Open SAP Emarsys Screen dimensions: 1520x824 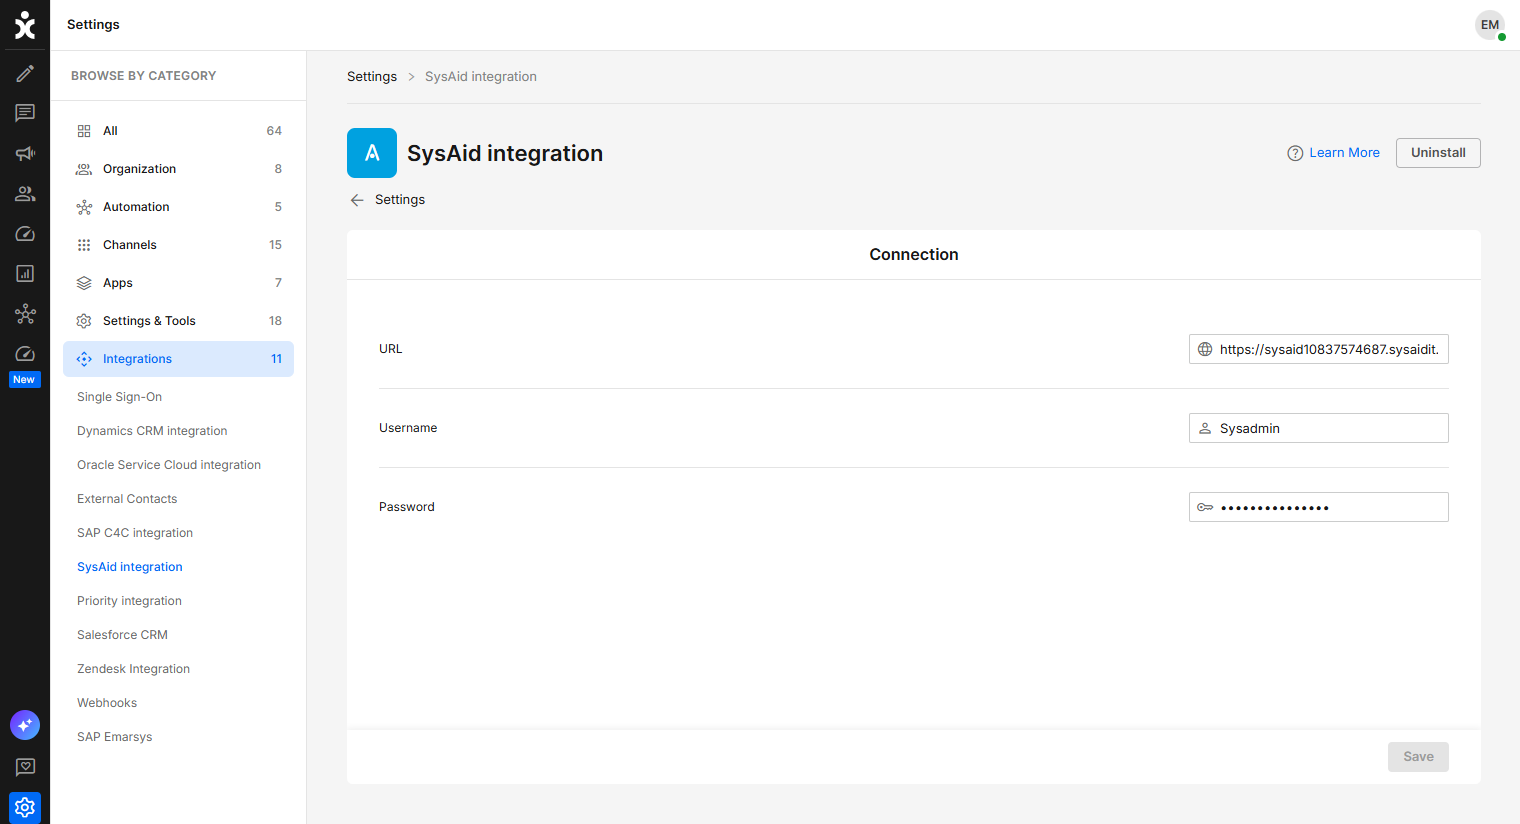tap(115, 737)
